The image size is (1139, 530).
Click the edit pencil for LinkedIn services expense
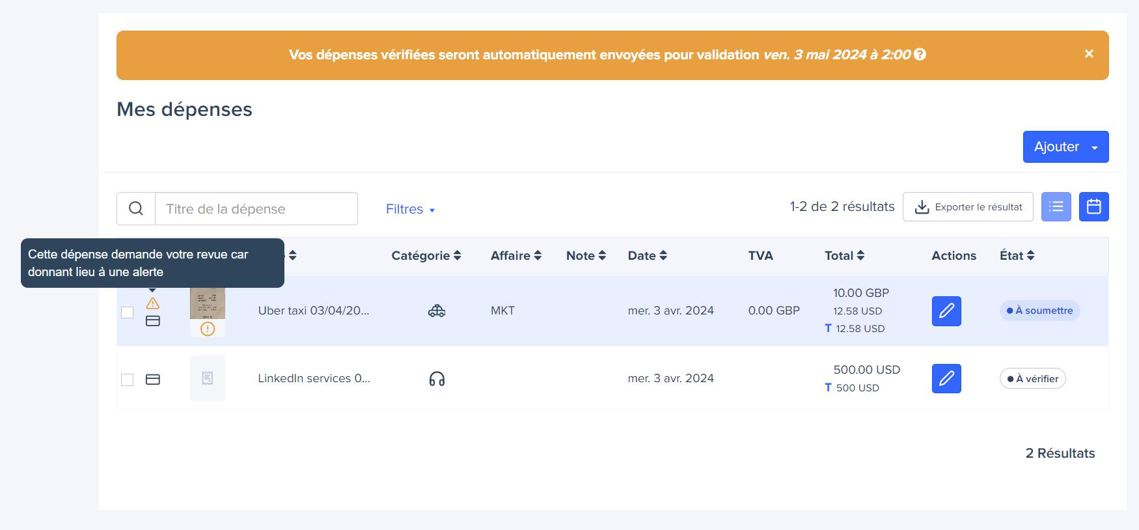[946, 378]
